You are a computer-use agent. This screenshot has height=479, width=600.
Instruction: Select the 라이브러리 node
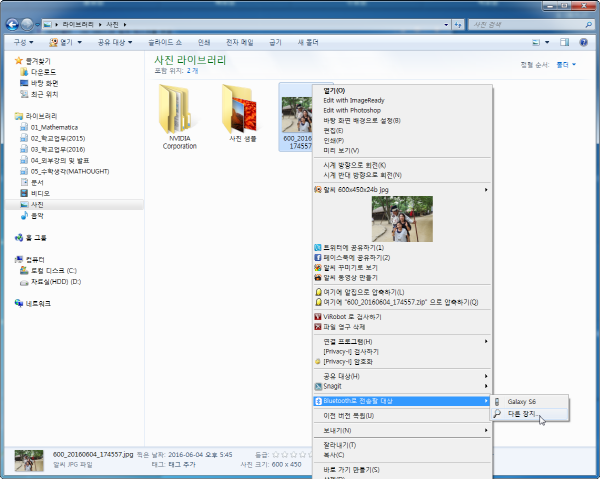[x=41, y=116]
